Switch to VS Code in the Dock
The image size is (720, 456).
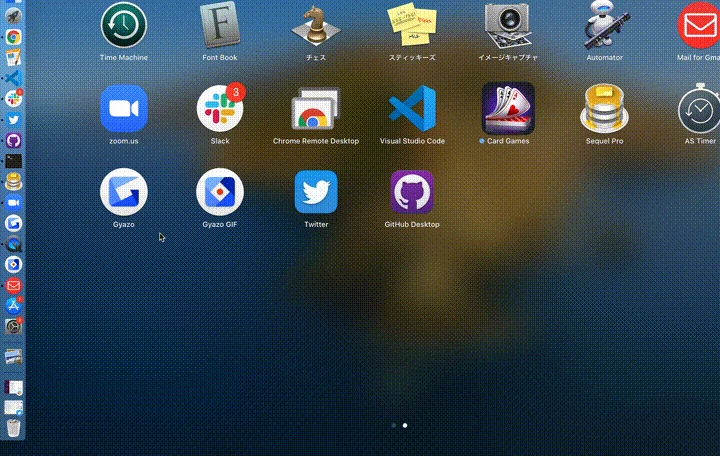coord(13,78)
